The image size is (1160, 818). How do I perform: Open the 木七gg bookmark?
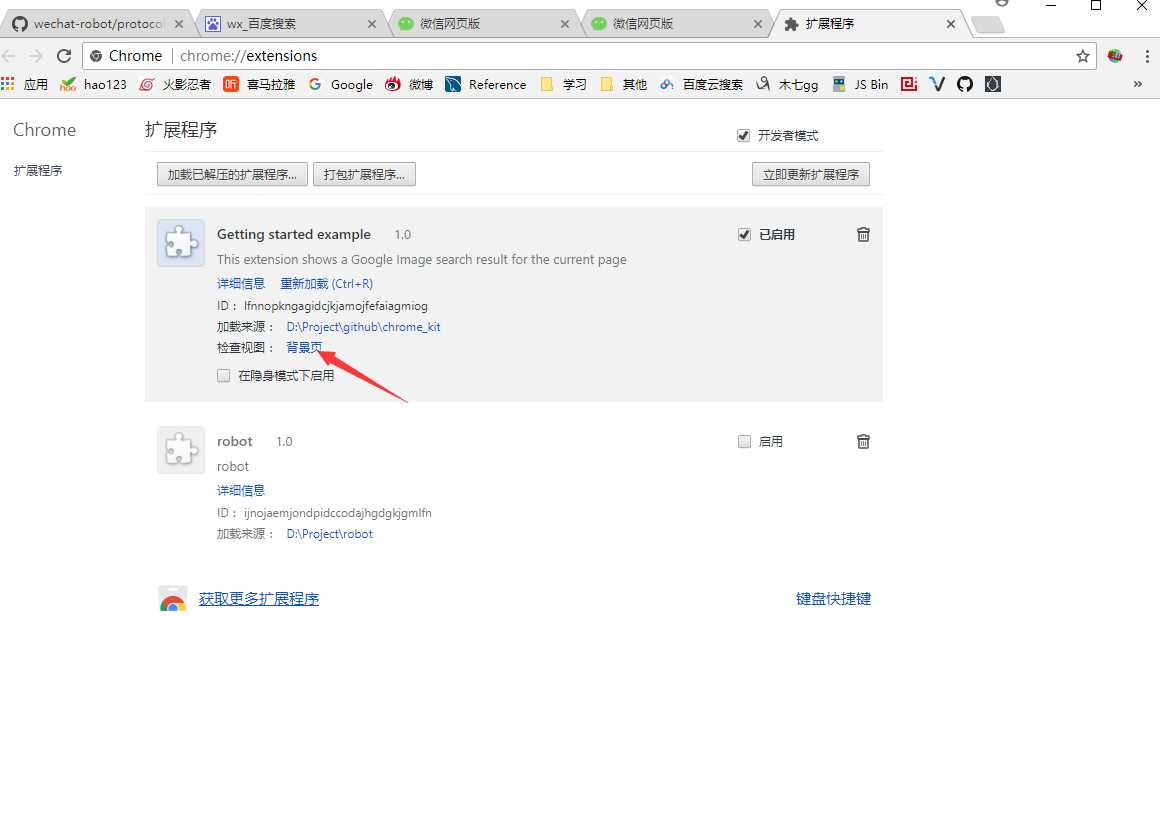[x=786, y=84]
